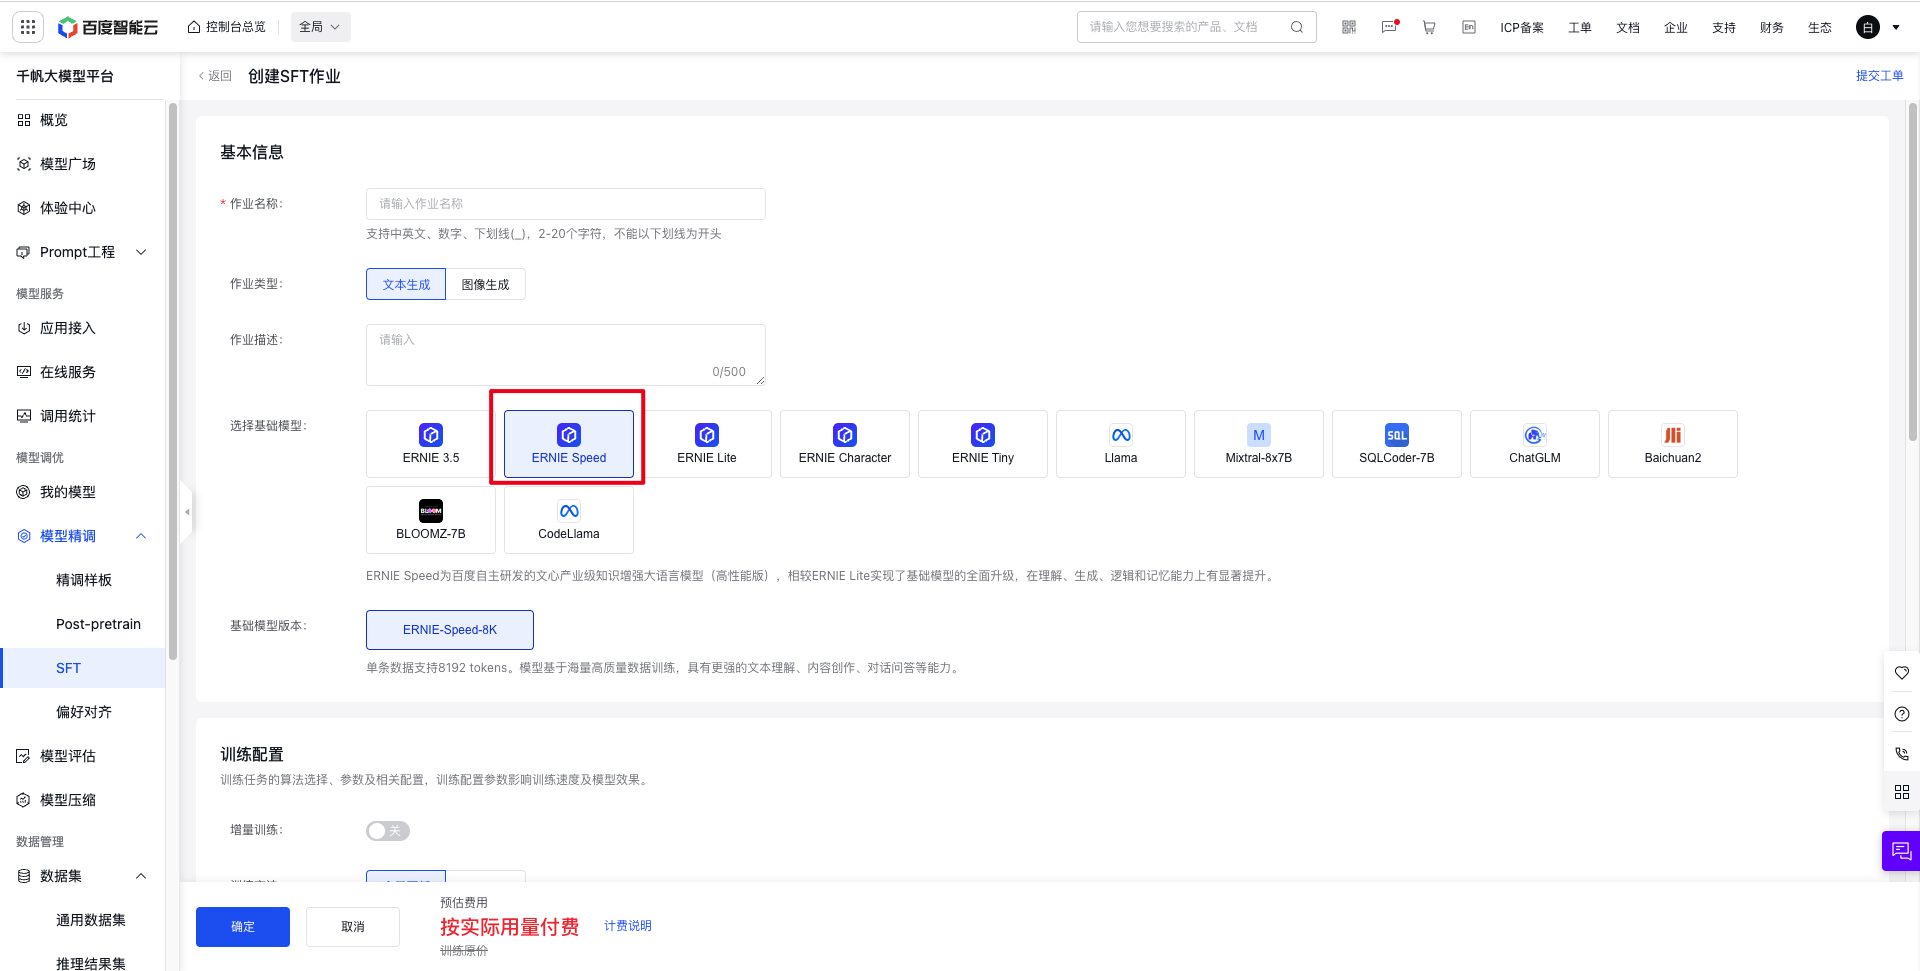
Task: Click the Baidu AI Cloud logo
Action: tap(108, 27)
